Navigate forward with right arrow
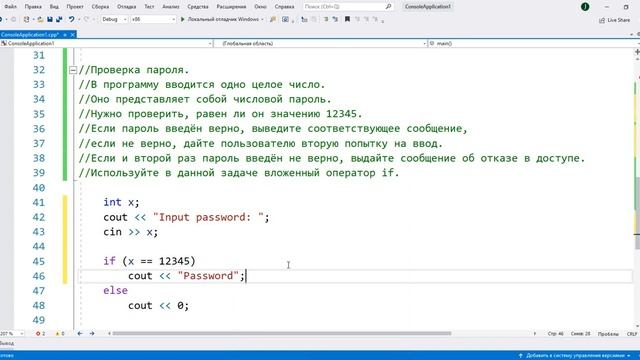This screenshot has height=360, width=640. click(92, 333)
